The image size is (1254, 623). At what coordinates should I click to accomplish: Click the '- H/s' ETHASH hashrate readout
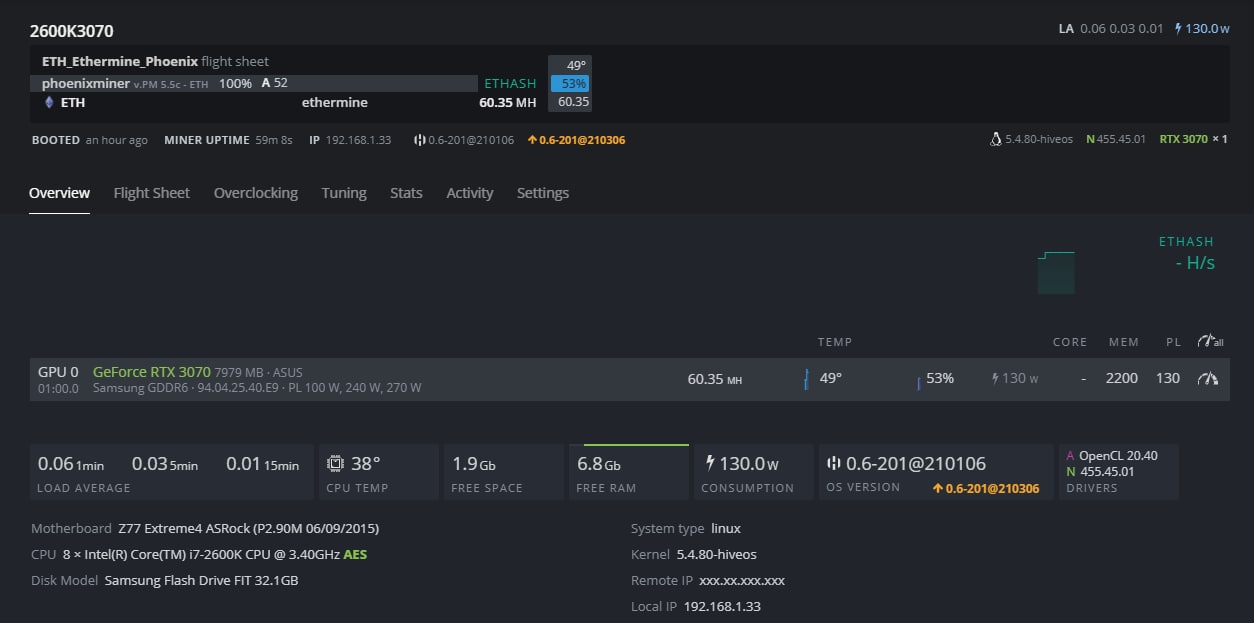(1195, 263)
